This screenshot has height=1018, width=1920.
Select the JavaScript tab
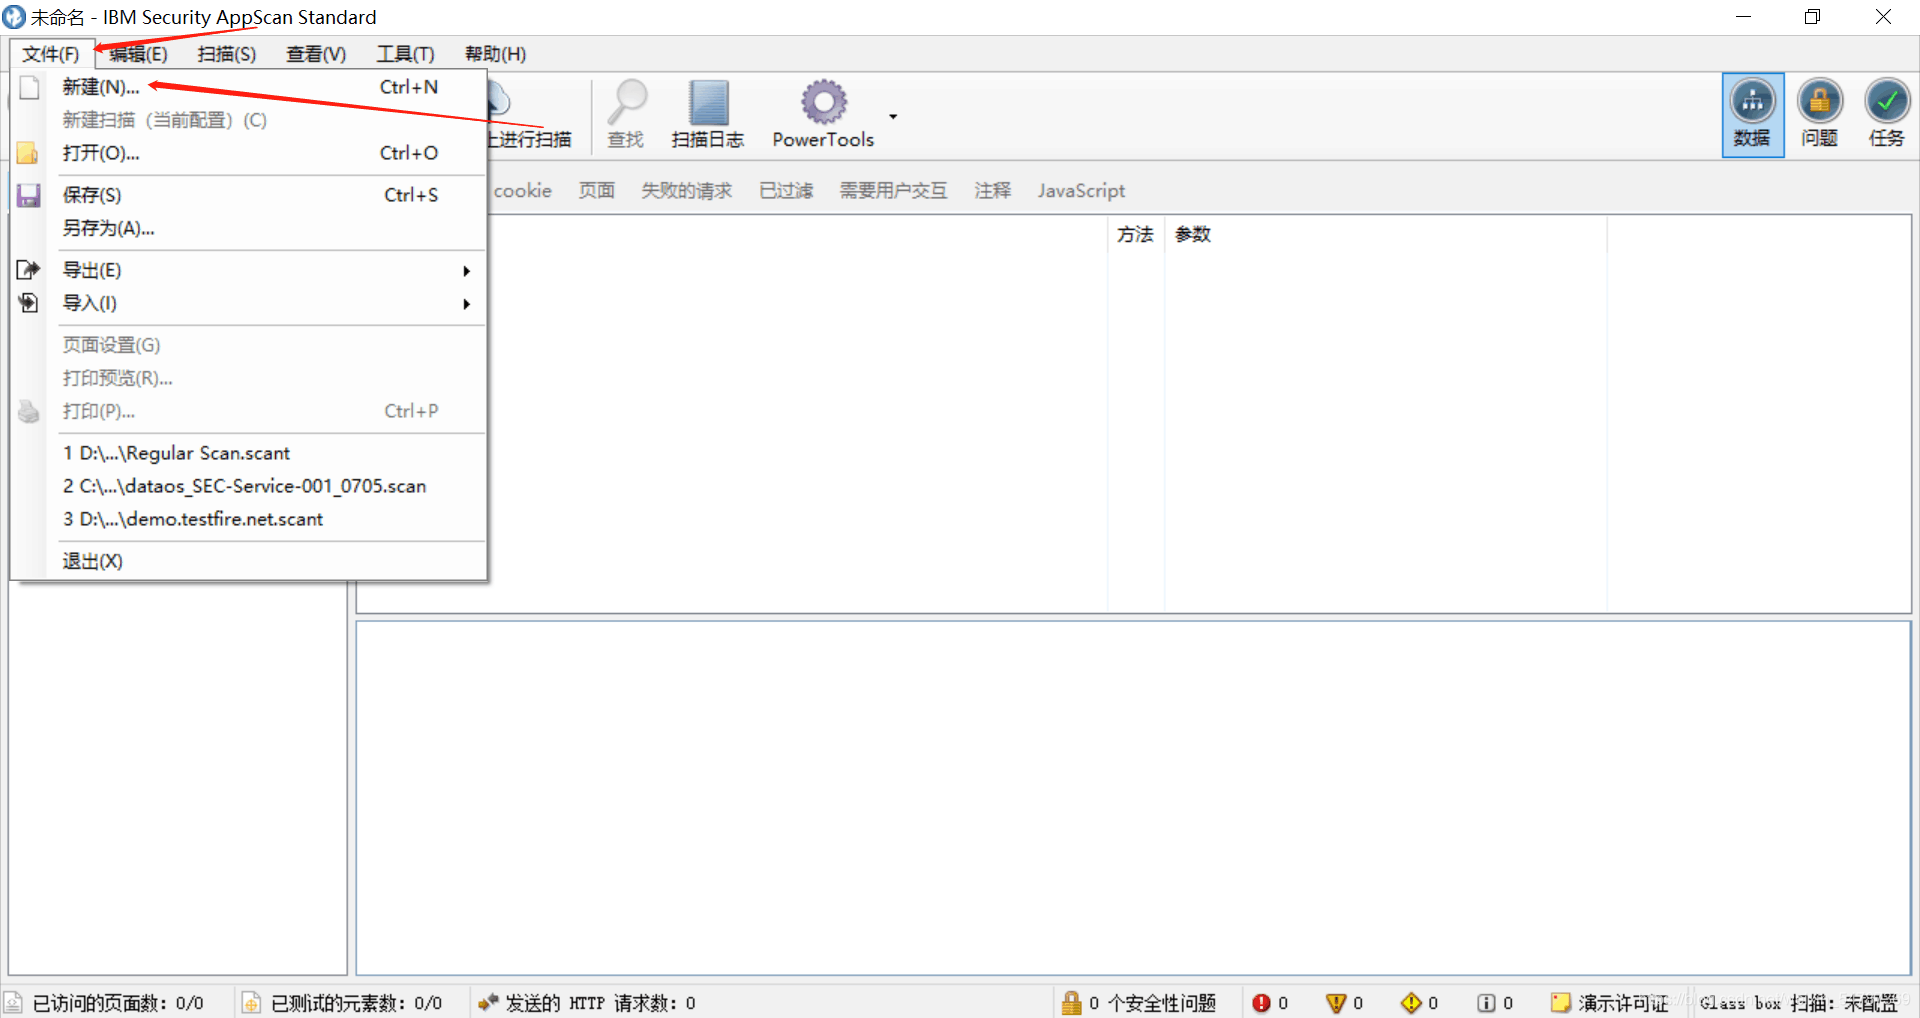click(x=1081, y=190)
